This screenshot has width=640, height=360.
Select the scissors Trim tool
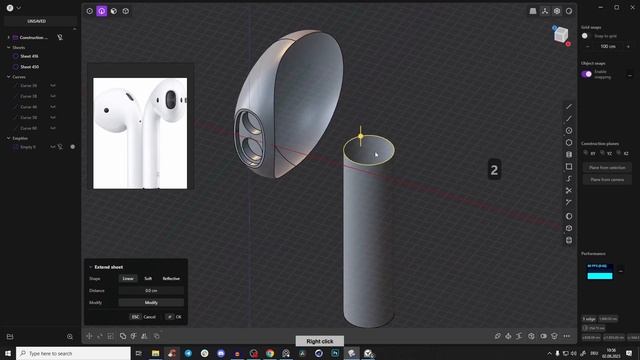569,191
